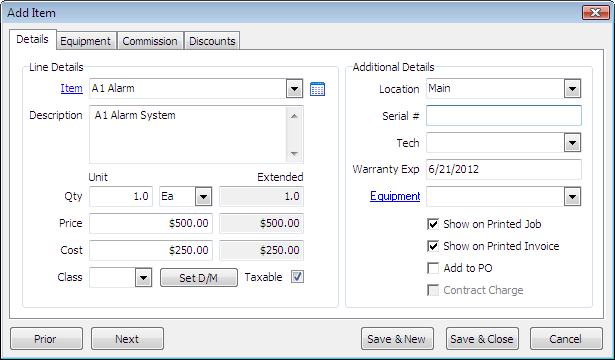Uncheck Show on Printed Invoice

(x=433, y=246)
